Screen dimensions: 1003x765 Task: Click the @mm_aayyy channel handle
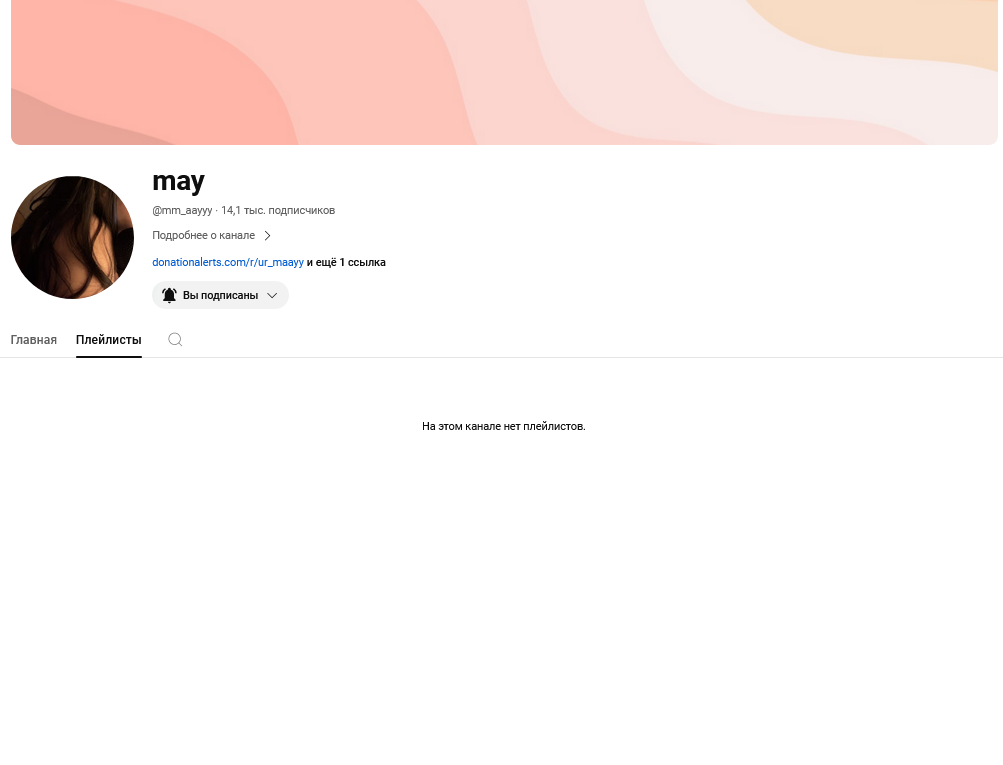(x=182, y=210)
